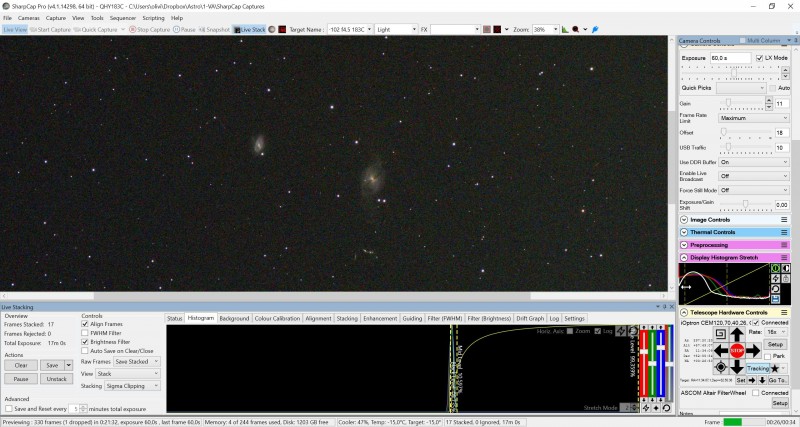Slew the mount down with the down arrow
800x427 pixels.
point(737,367)
